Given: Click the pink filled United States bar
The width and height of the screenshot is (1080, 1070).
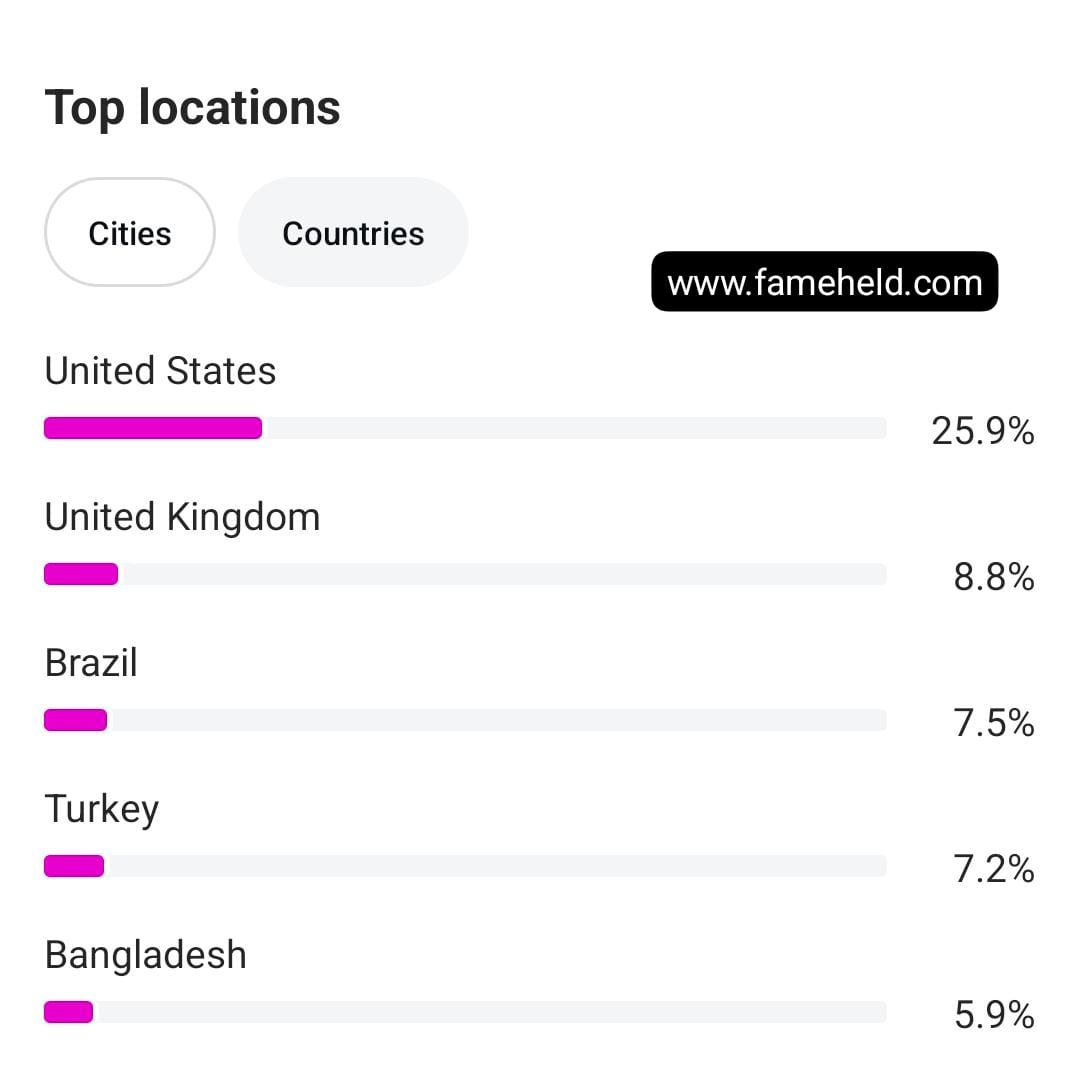Looking at the screenshot, I should [x=153, y=428].
